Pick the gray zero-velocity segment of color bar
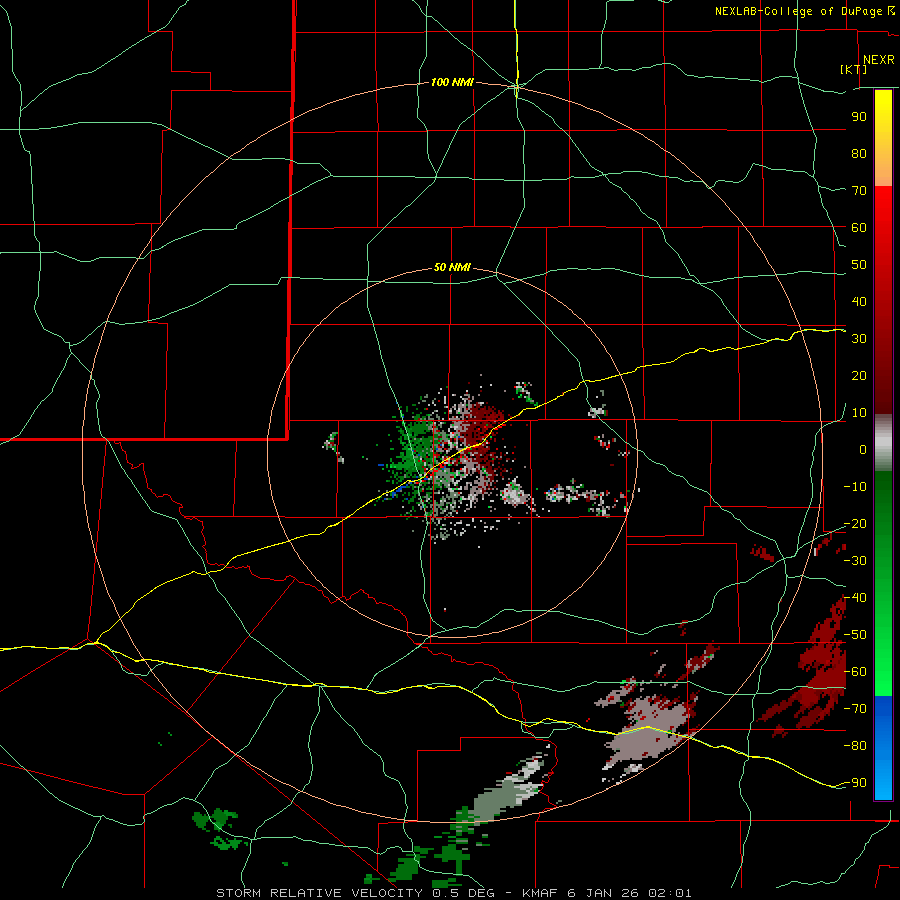900x900 pixels. [x=883, y=443]
